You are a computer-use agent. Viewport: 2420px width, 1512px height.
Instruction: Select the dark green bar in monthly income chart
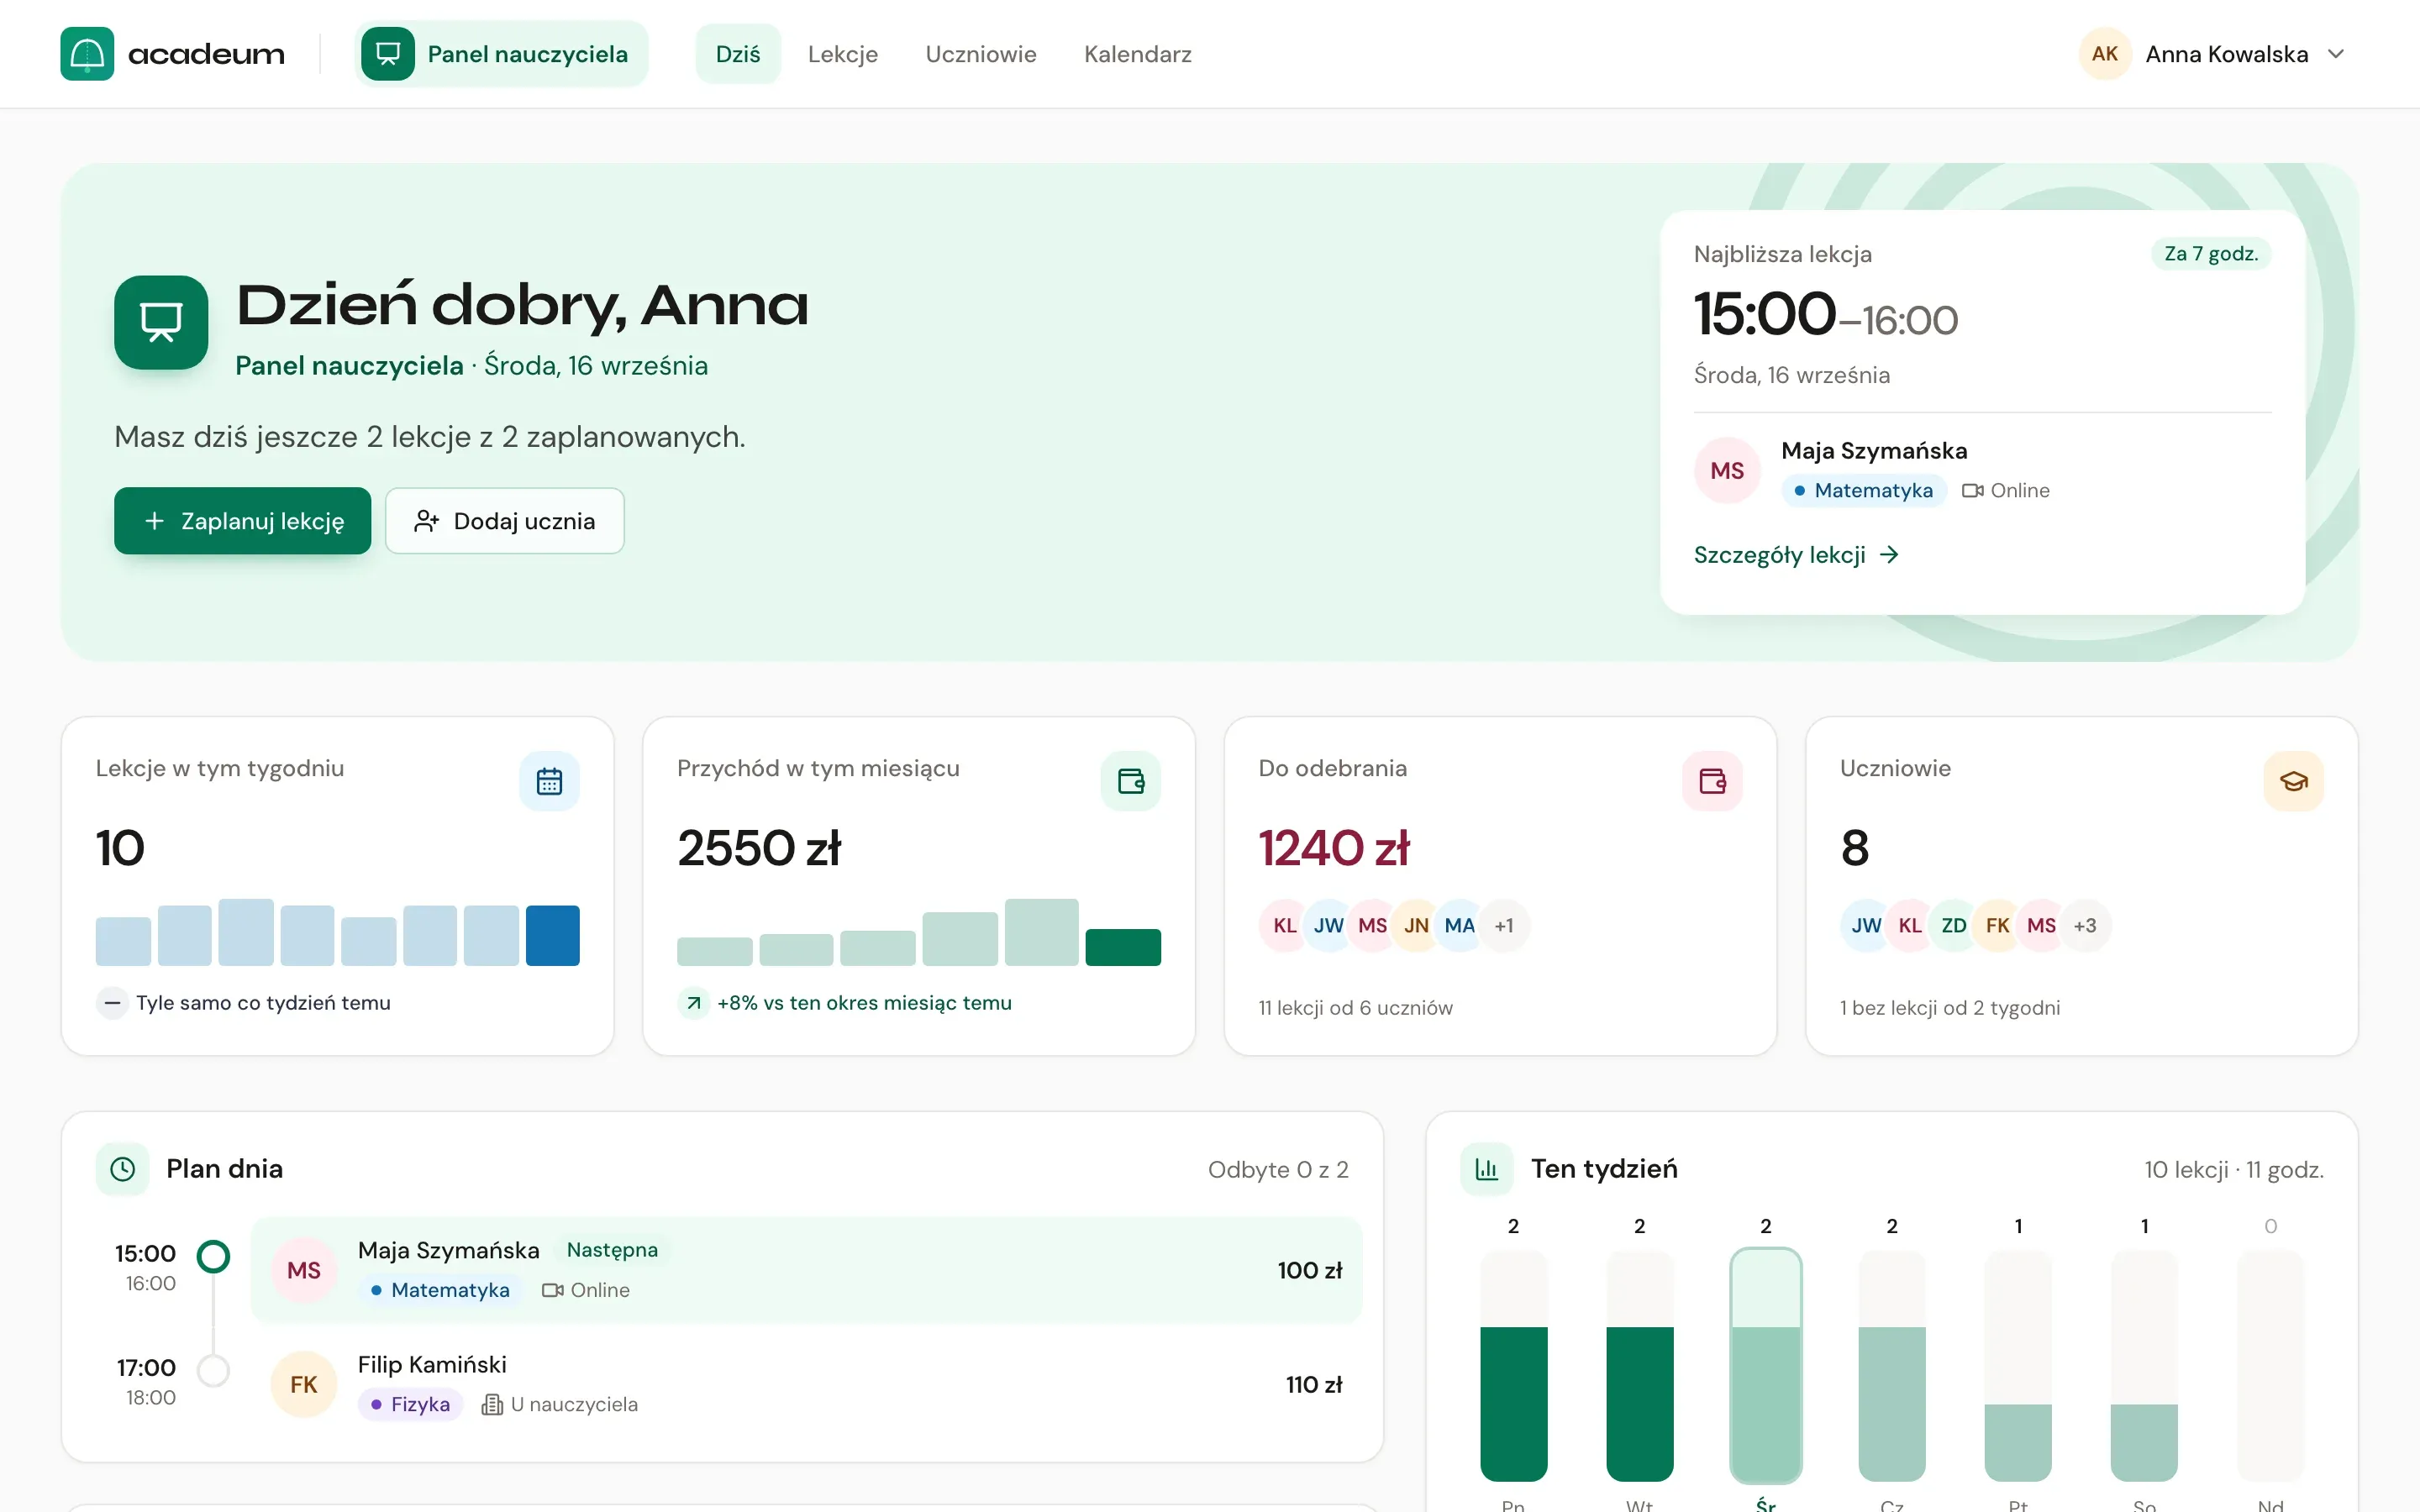point(1123,947)
